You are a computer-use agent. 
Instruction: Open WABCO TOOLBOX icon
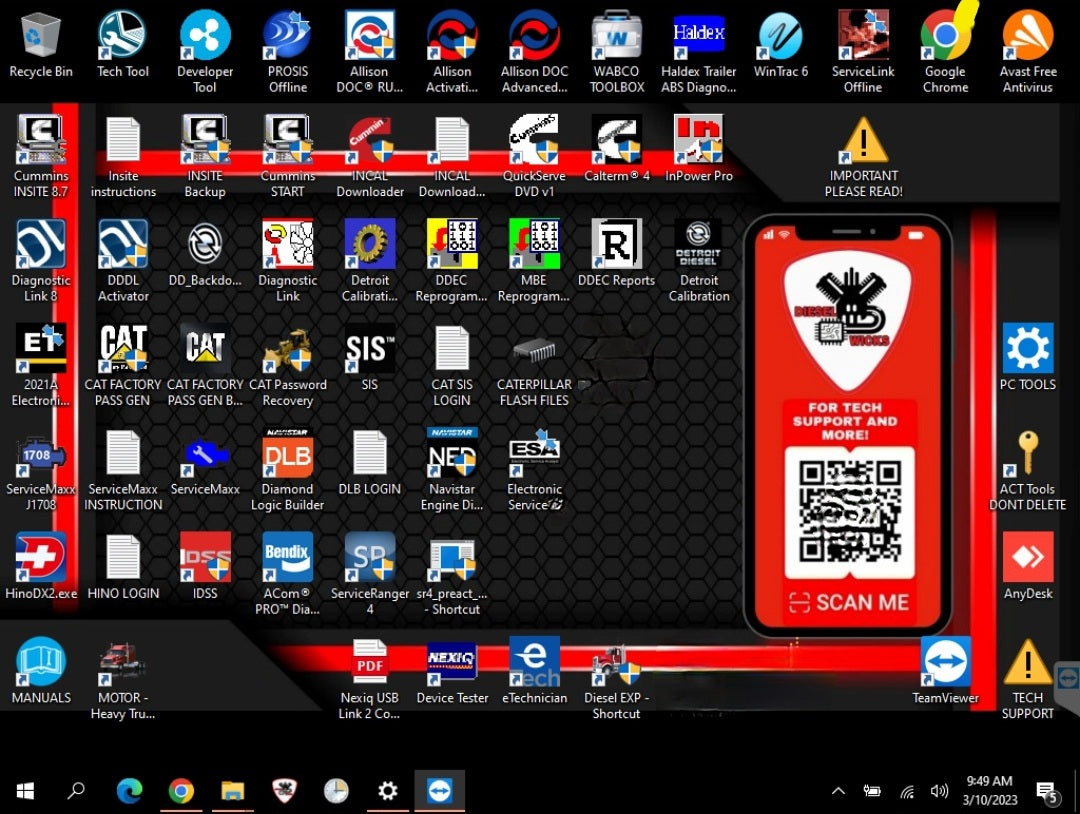617,37
